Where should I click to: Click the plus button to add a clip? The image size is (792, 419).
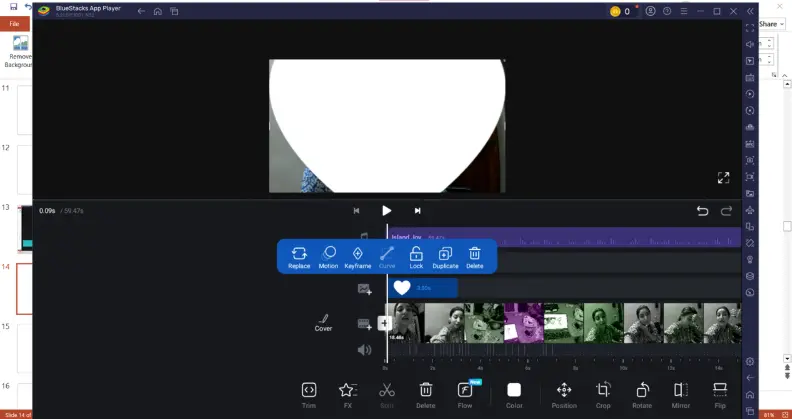coord(385,323)
